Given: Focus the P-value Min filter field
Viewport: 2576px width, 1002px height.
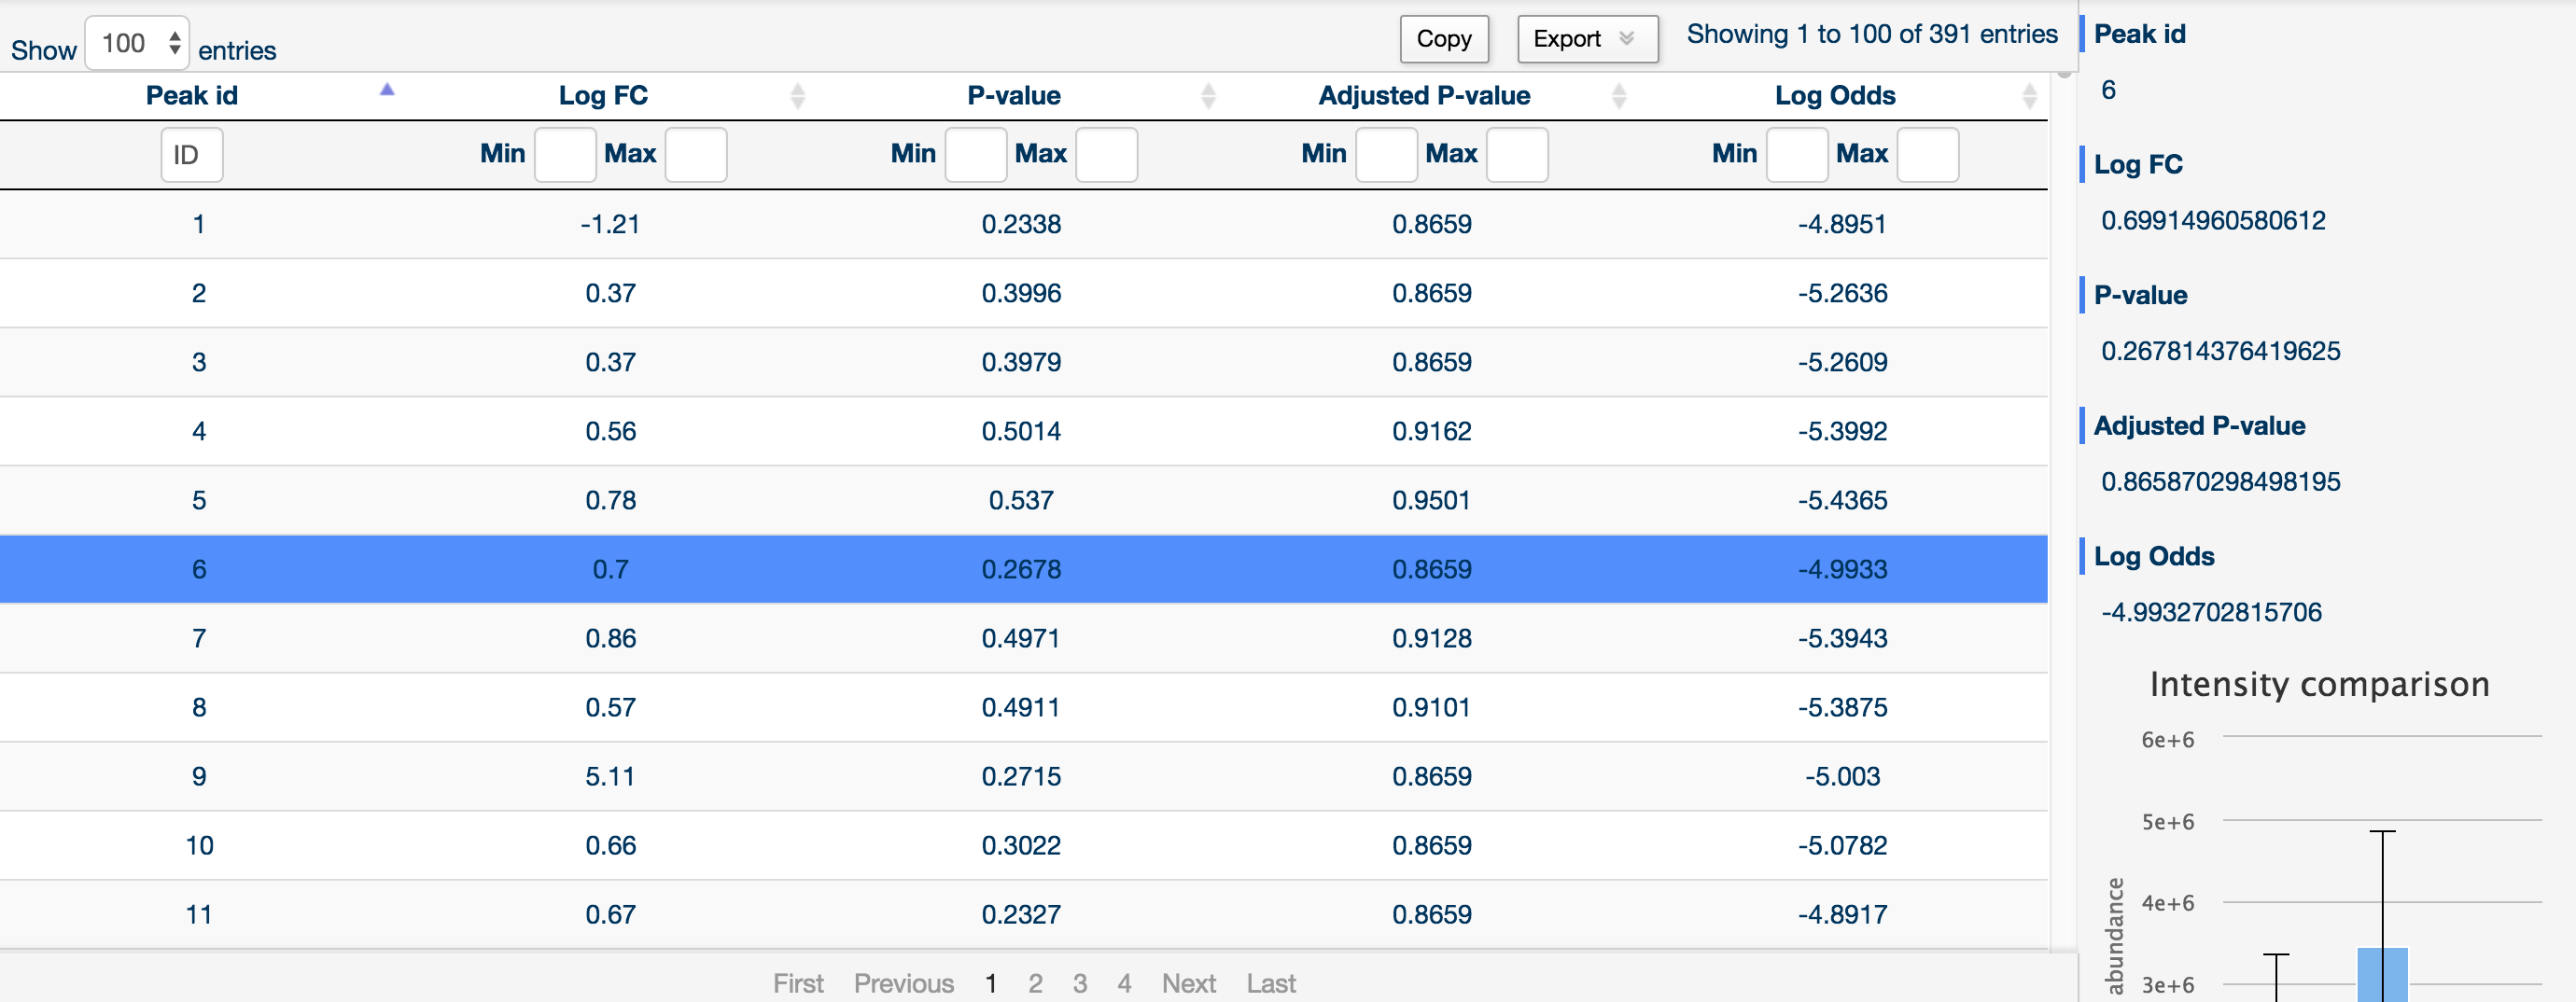Looking at the screenshot, I should (x=976, y=155).
